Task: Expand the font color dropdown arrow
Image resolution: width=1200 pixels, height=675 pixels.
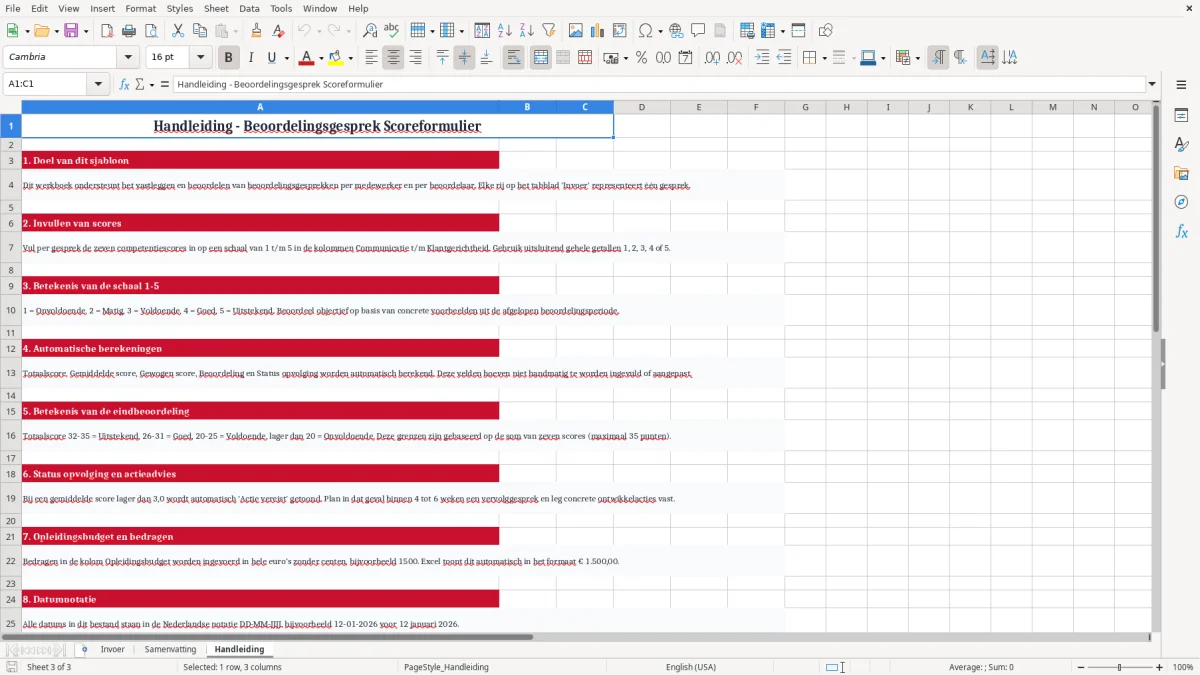Action: point(321,58)
